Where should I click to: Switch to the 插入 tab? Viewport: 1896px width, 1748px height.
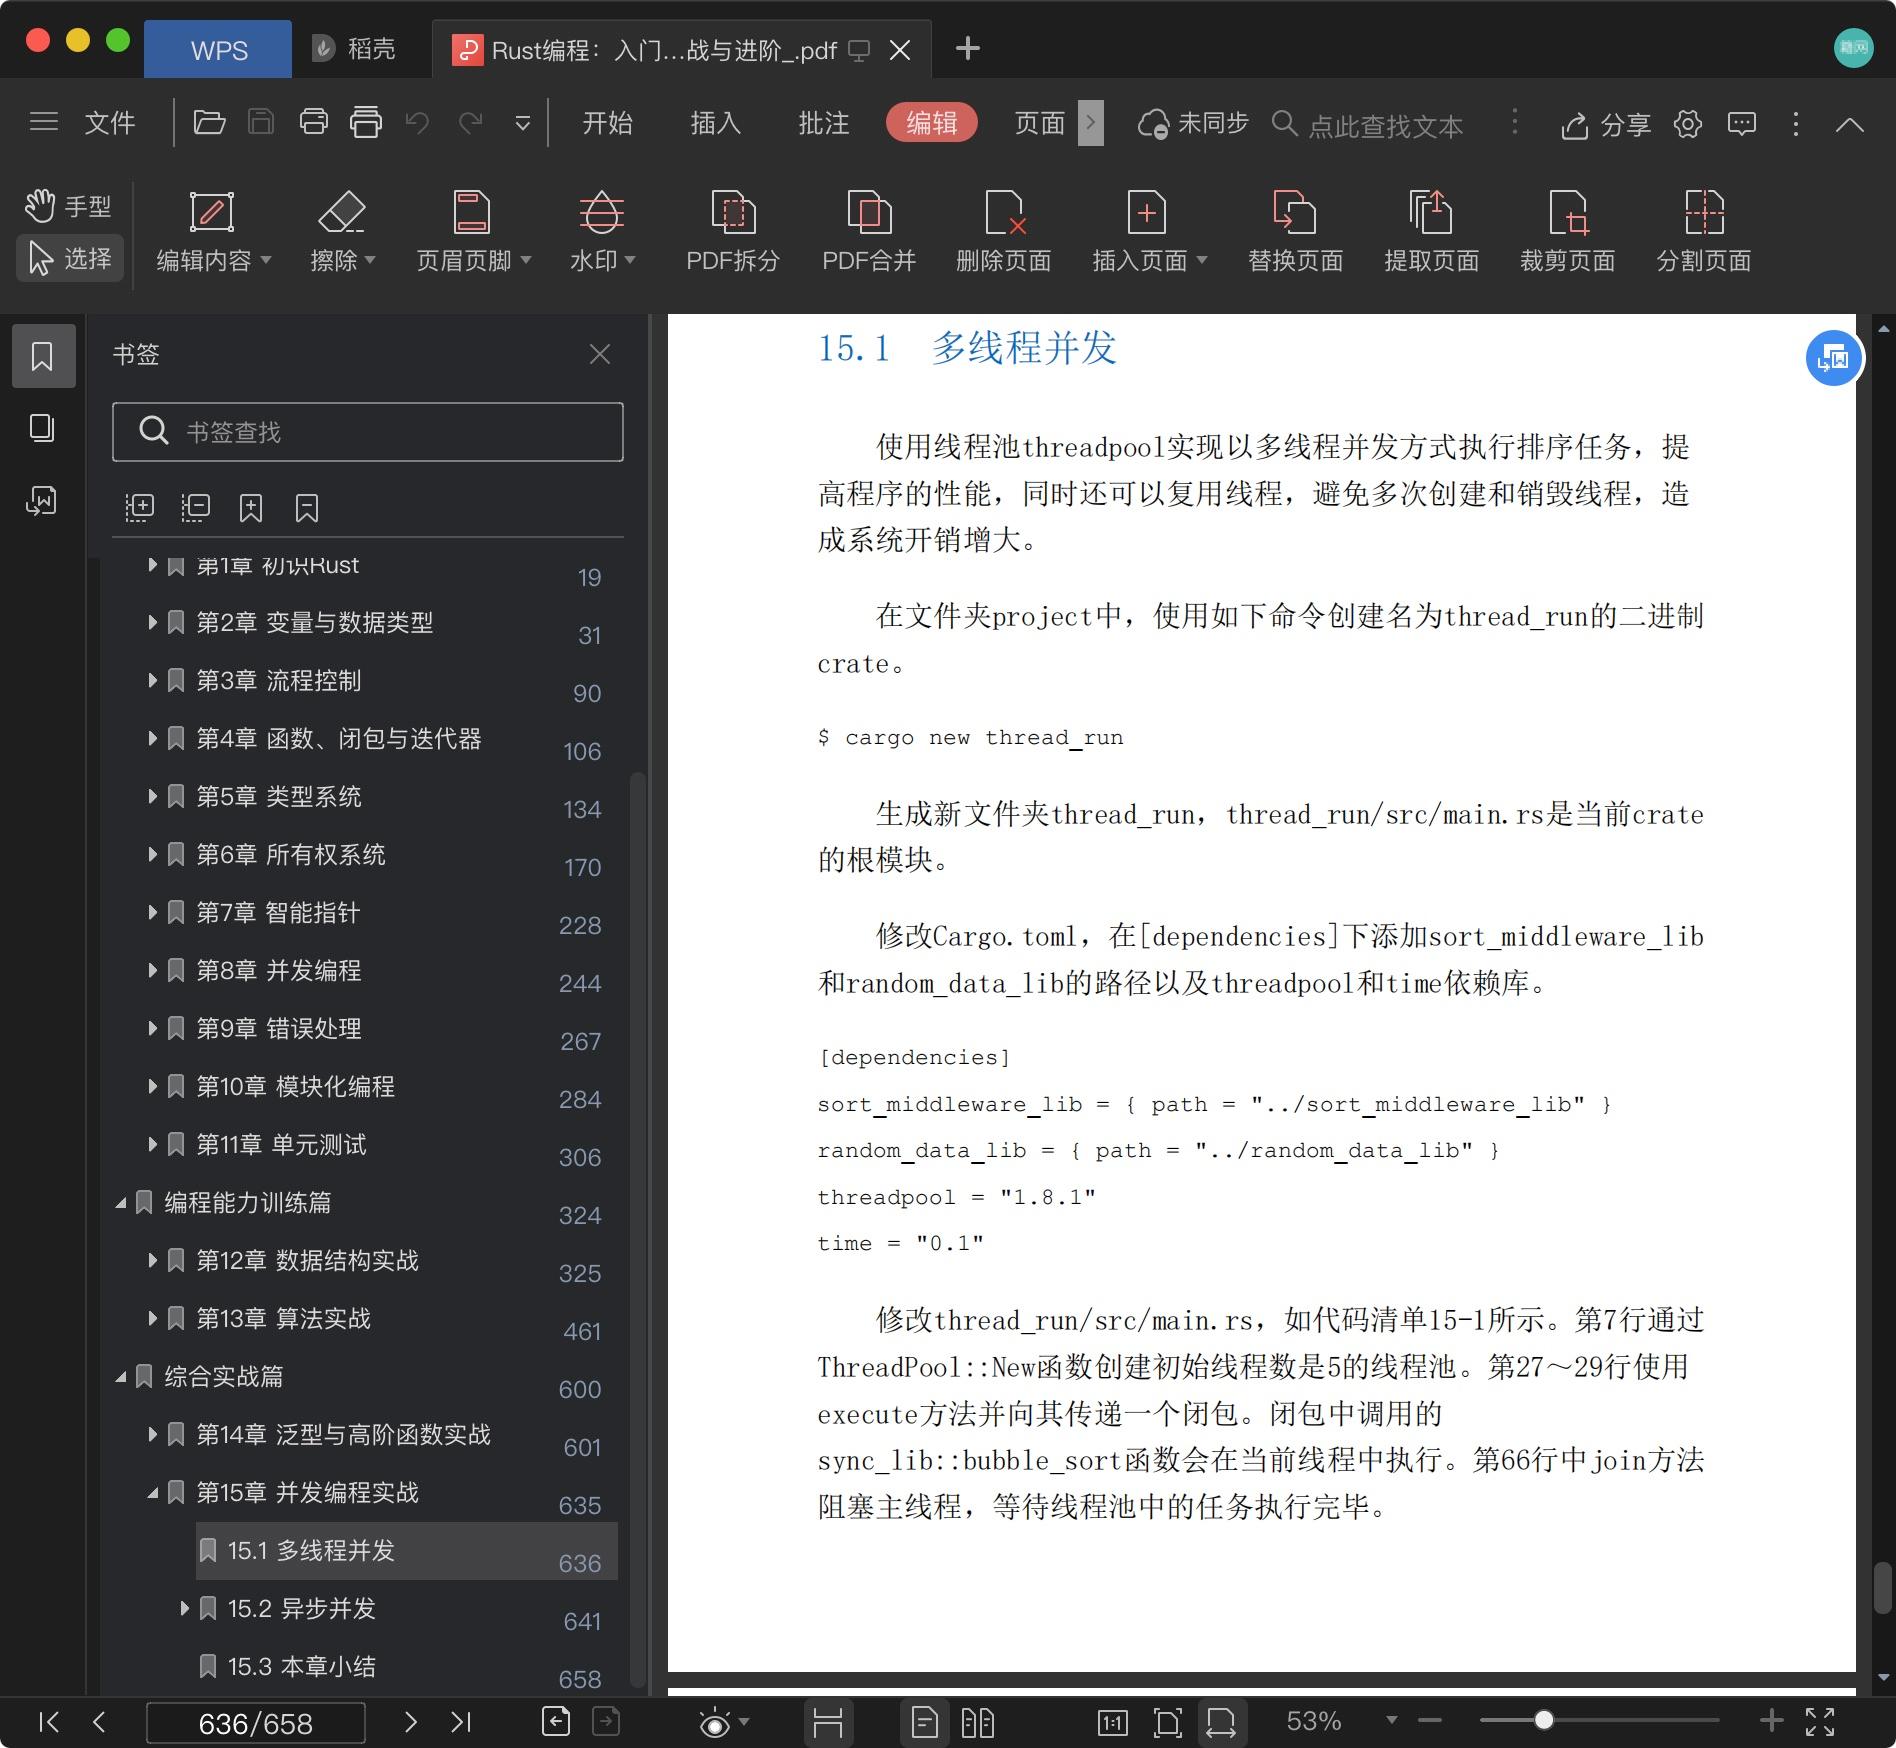(x=715, y=122)
